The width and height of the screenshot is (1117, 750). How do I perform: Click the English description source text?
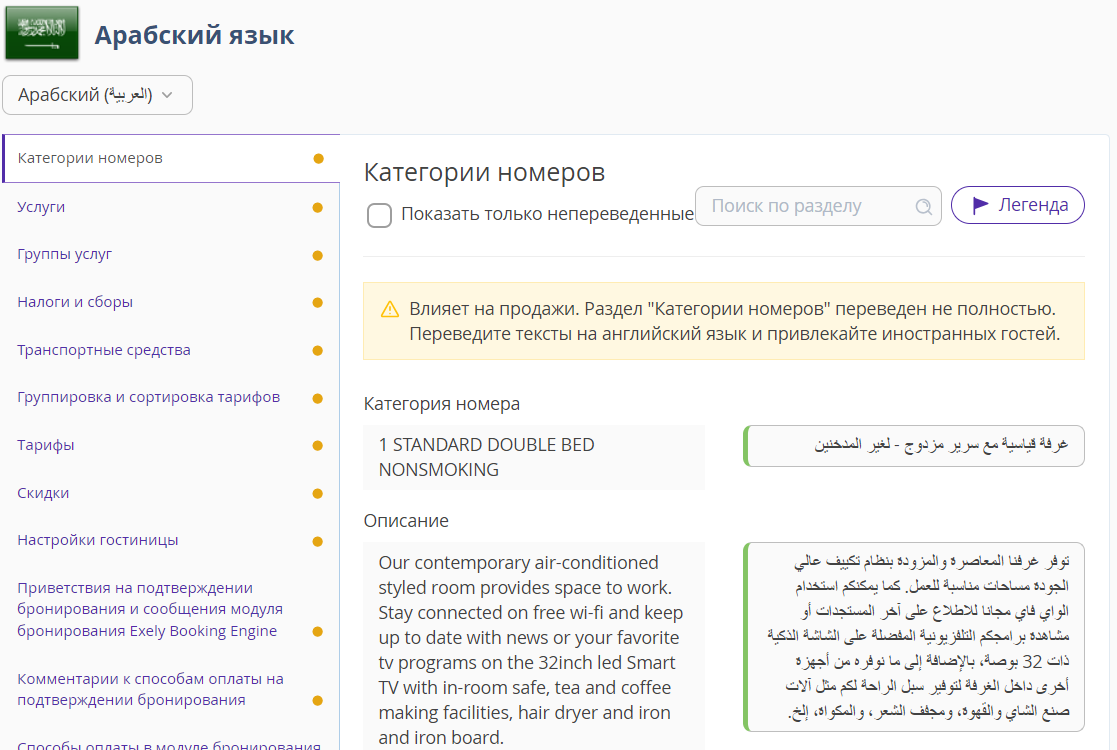pyautogui.click(x=531, y=650)
